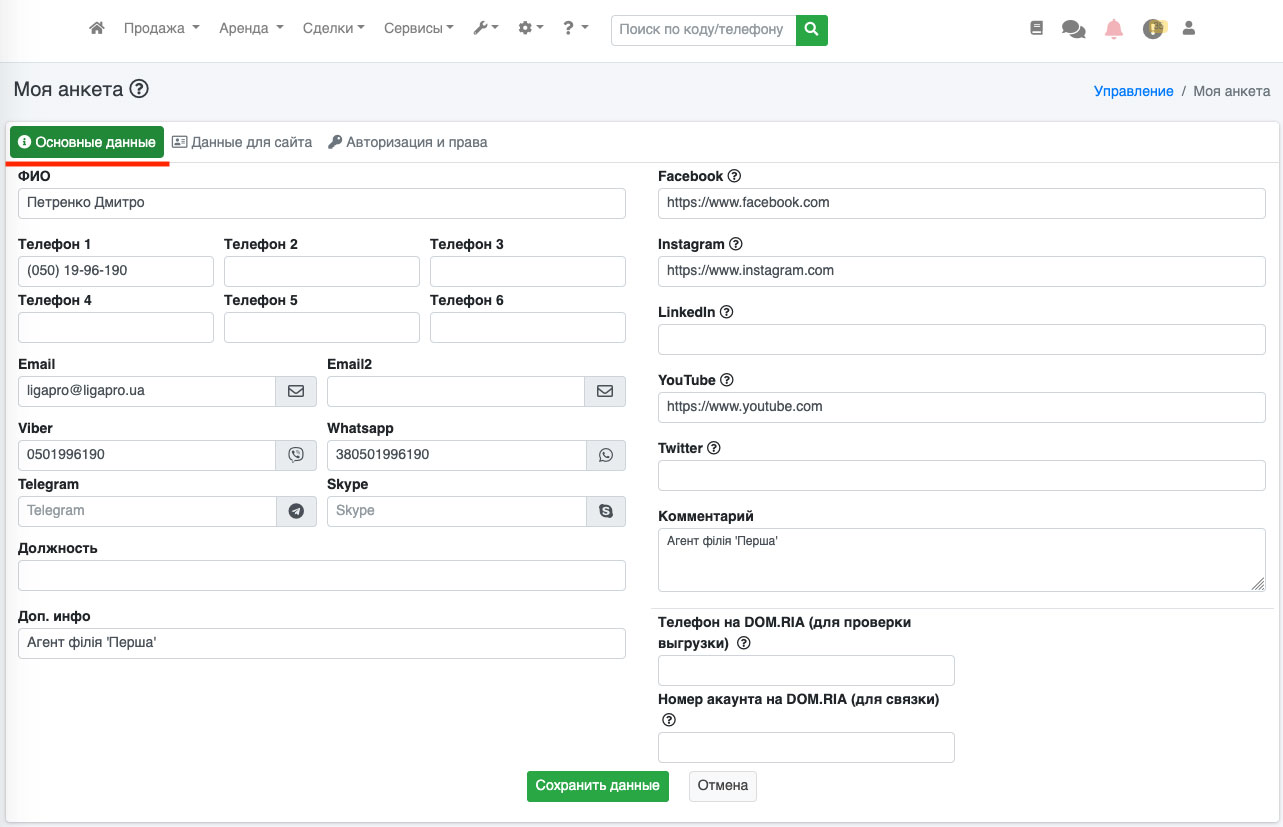Switch to Авторизация и права tab
Viewport: 1283px width, 827px height.
pyautogui.click(x=408, y=142)
